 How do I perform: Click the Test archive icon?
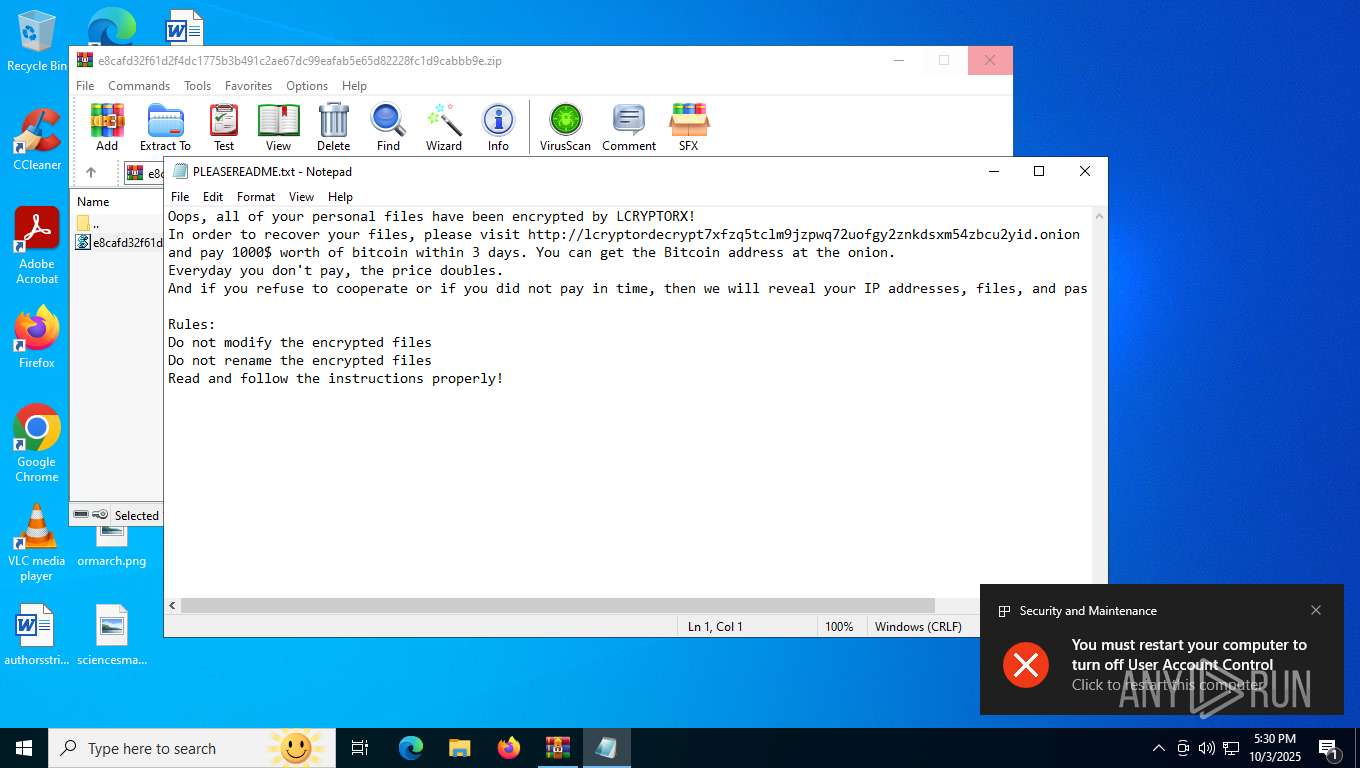[x=224, y=127]
